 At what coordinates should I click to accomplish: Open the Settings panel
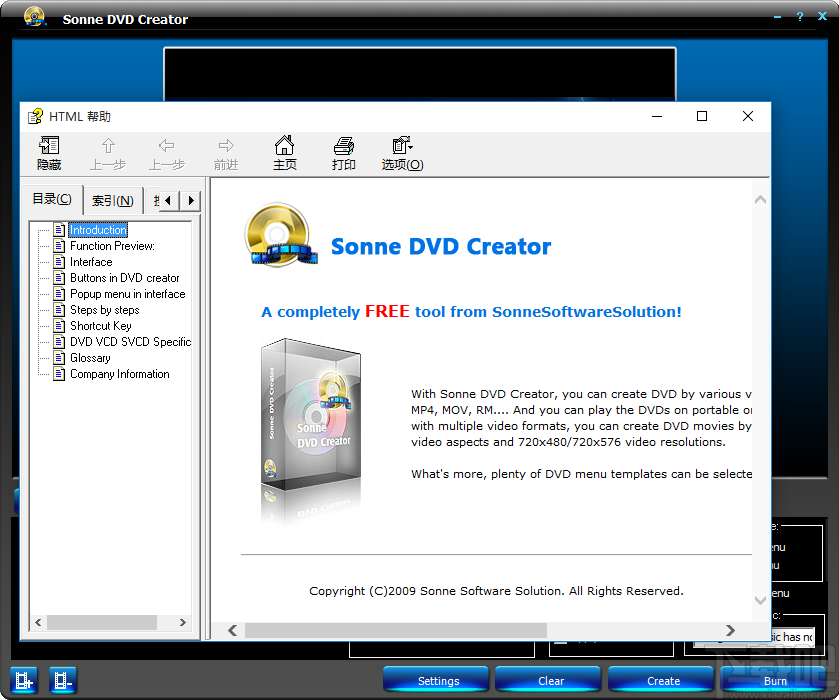(436, 680)
